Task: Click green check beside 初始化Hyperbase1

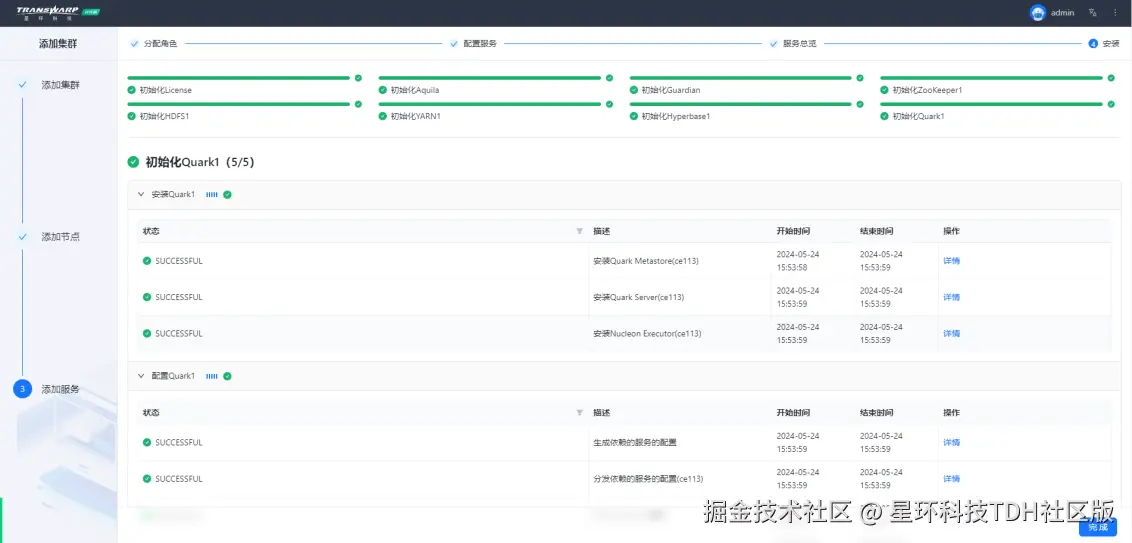Action: pos(634,116)
